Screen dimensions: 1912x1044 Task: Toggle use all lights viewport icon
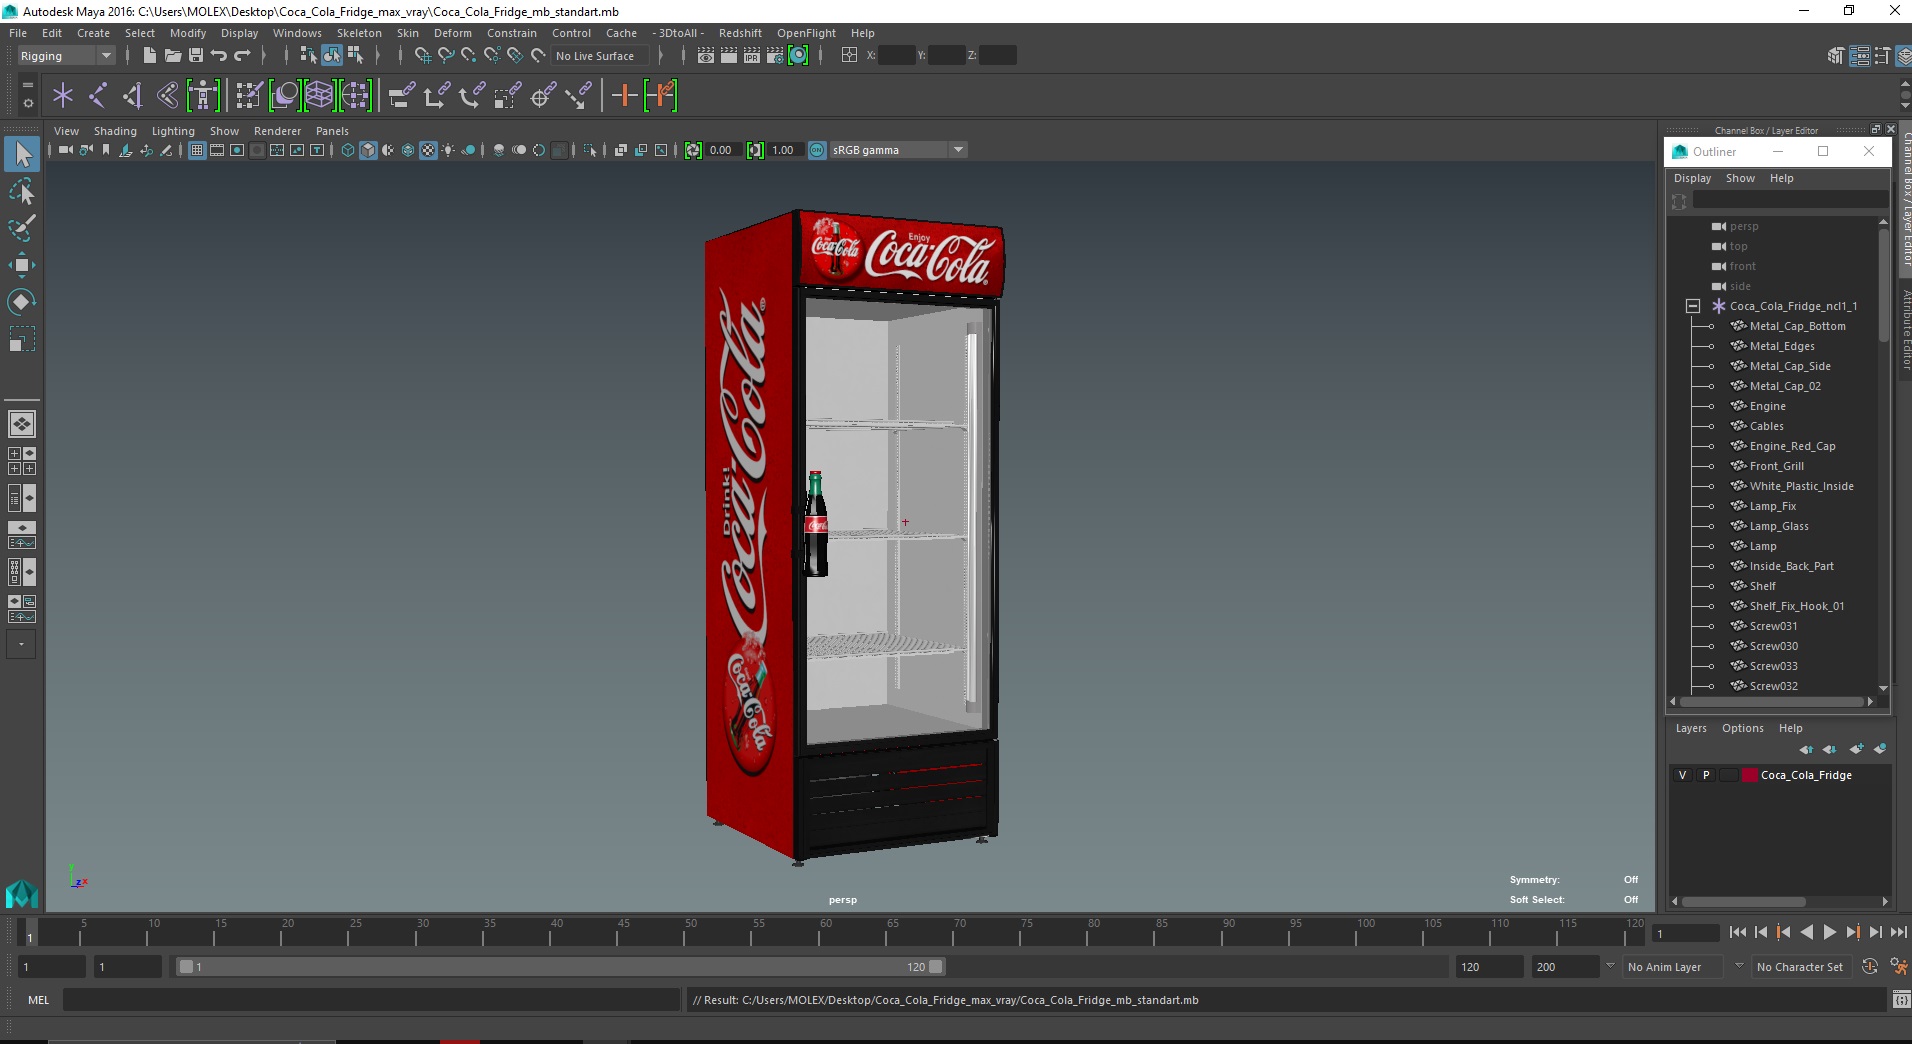448,150
